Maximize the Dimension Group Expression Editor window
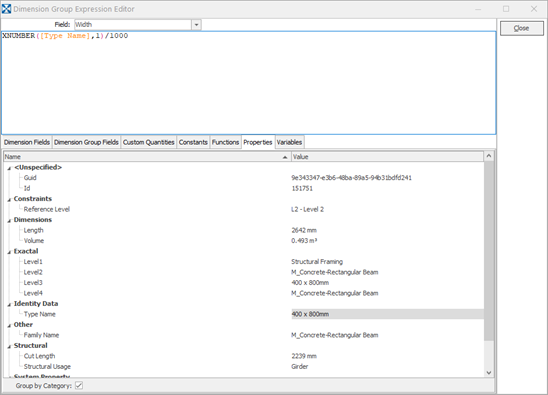548x395 pixels. (x=506, y=9)
